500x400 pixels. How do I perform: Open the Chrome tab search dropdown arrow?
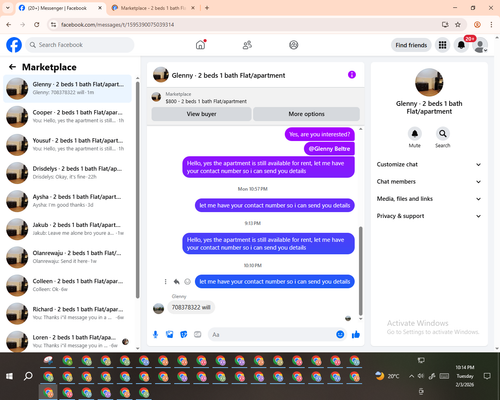(8, 8)
